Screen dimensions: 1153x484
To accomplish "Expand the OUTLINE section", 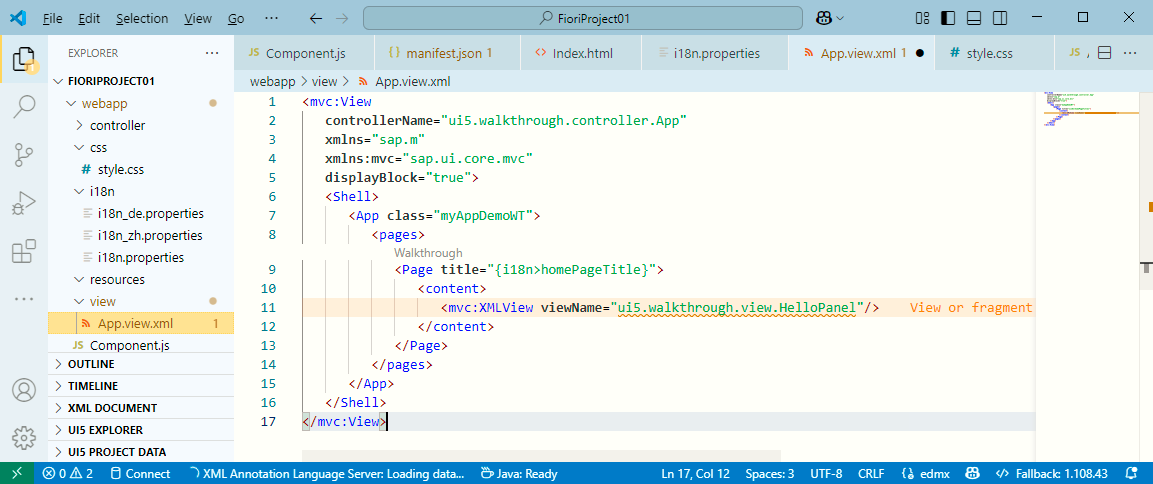I will [140, 364].
